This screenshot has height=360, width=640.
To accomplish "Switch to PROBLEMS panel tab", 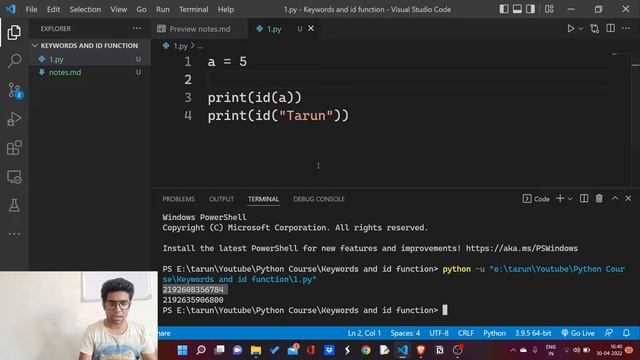I will click(x=179, y=199).
